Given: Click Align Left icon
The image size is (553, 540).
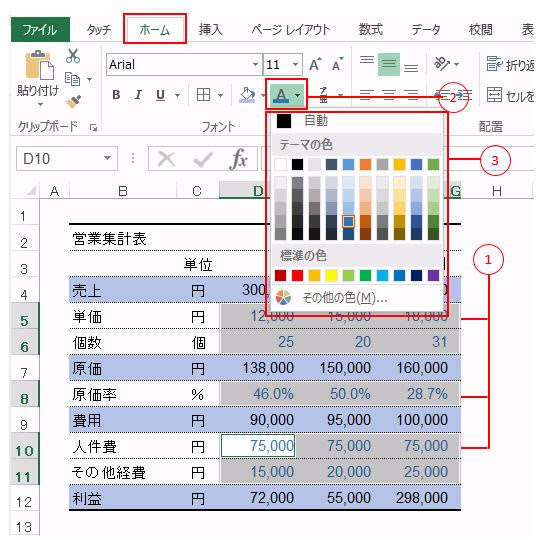Looking at the screenshot, I should (367, 95).
